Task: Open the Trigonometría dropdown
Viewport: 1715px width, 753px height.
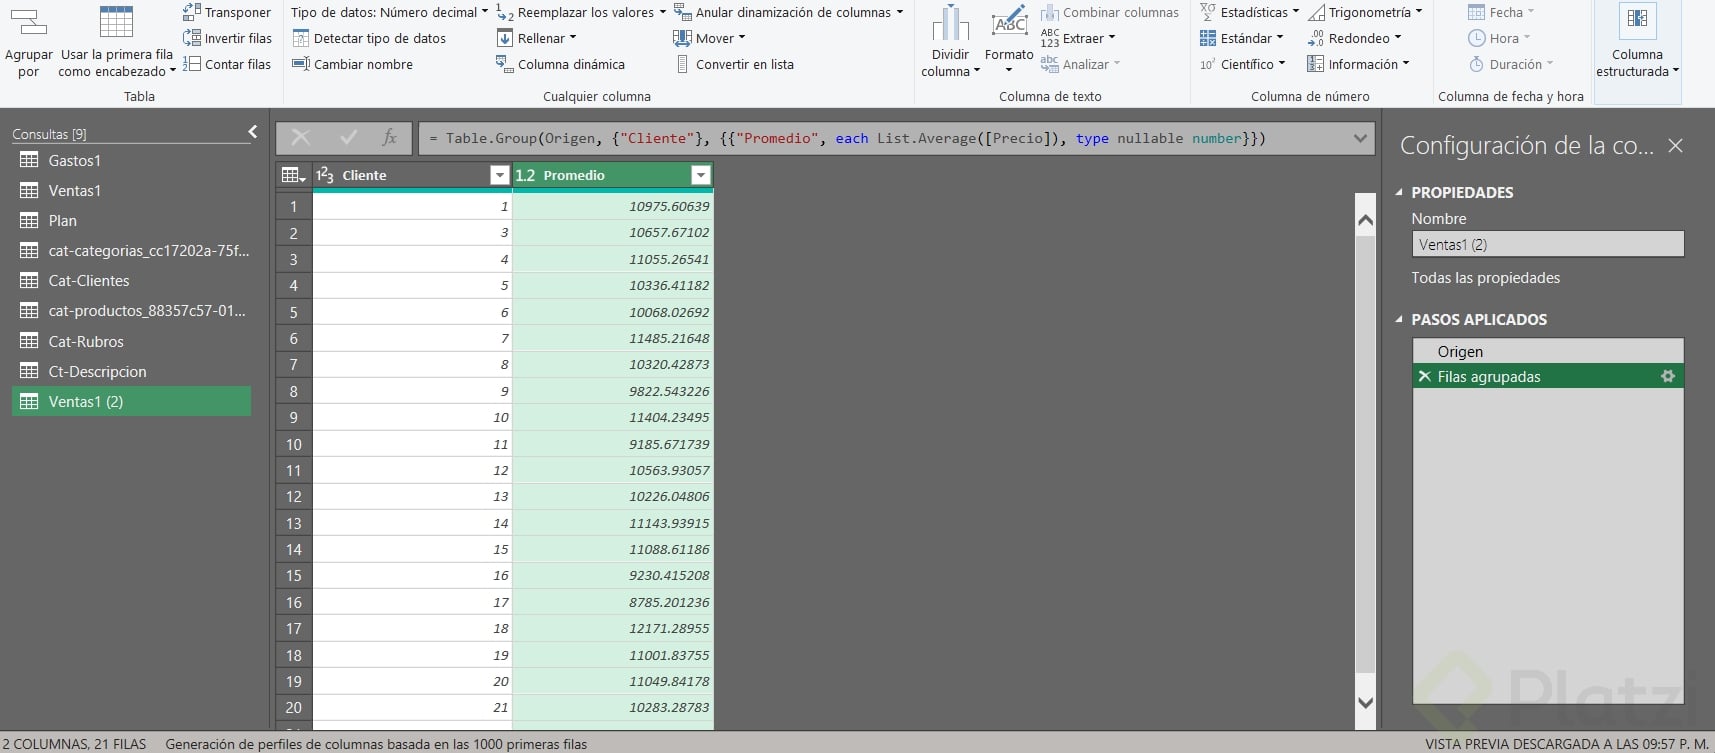Action: 1365,12
